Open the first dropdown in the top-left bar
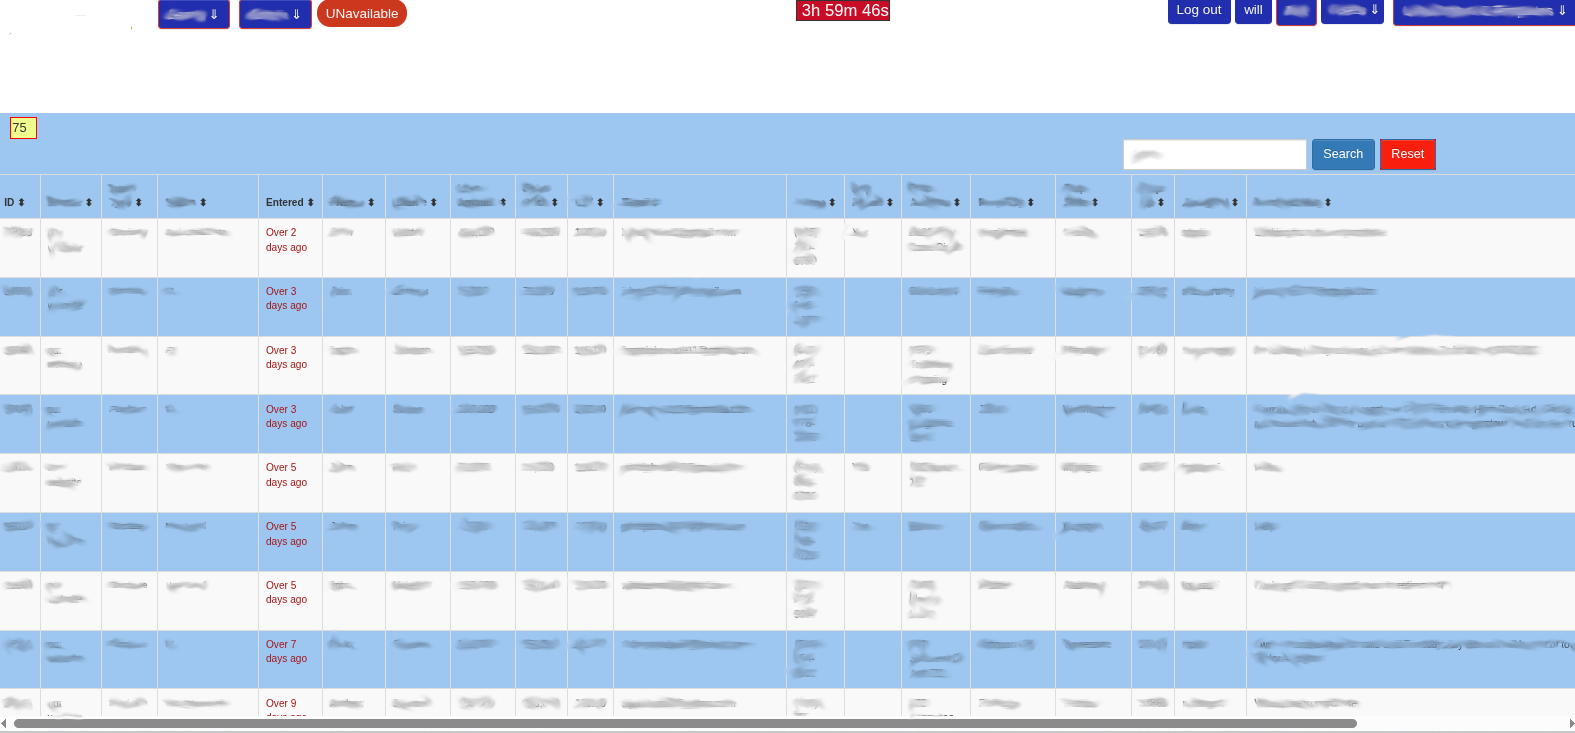Viewport: 1575px width, 733px height. point(194,14)
